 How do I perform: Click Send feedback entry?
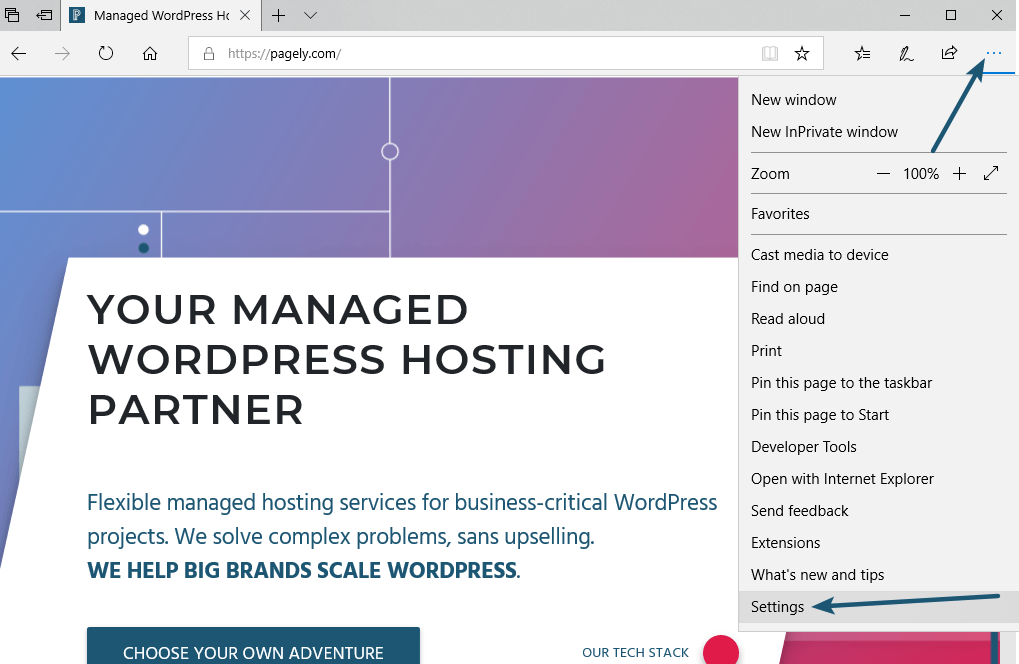pos(879,511)
